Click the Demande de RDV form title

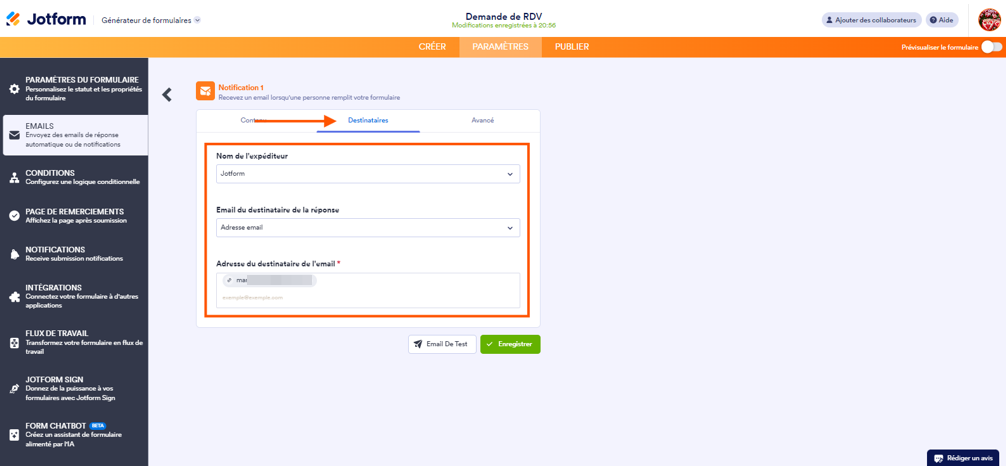(503, 16)
